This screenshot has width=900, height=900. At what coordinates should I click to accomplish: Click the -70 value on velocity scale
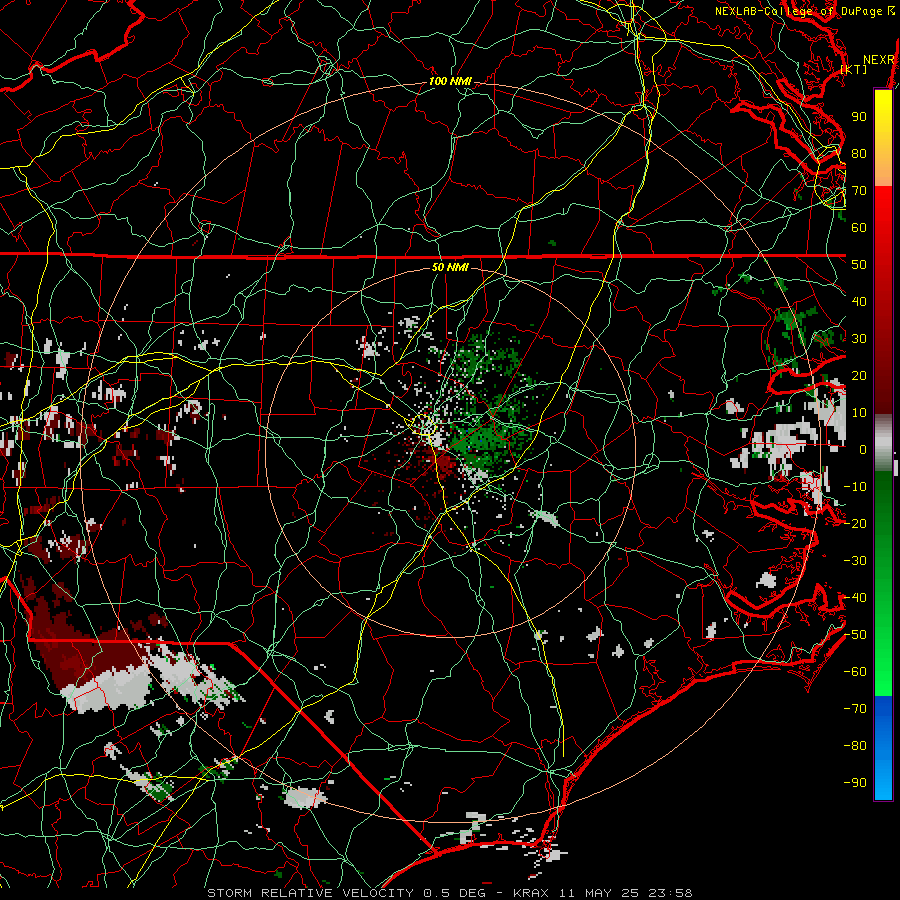click(x=855, y=709)
